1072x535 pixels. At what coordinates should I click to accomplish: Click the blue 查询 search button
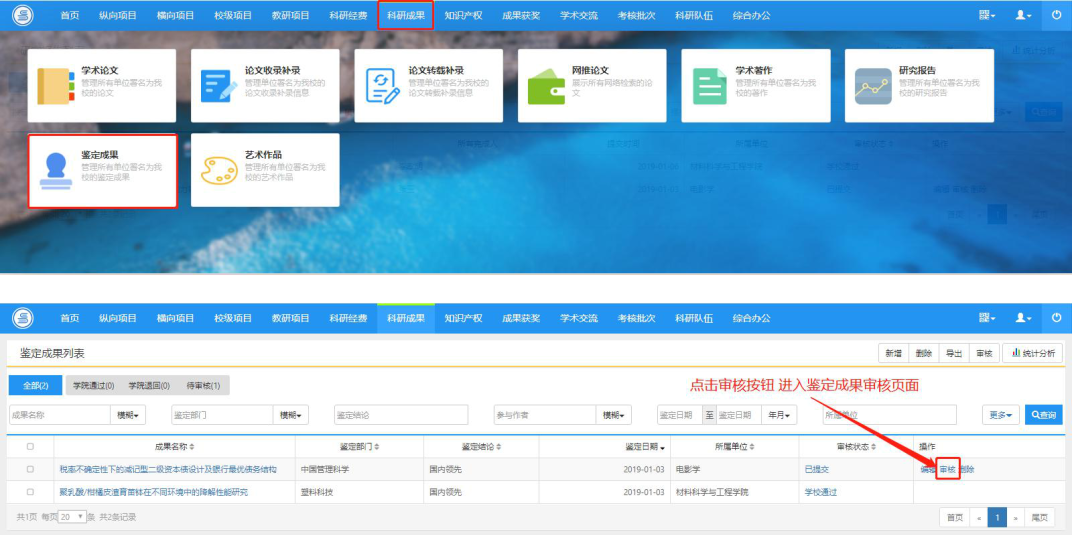(x=1044, y=415)
